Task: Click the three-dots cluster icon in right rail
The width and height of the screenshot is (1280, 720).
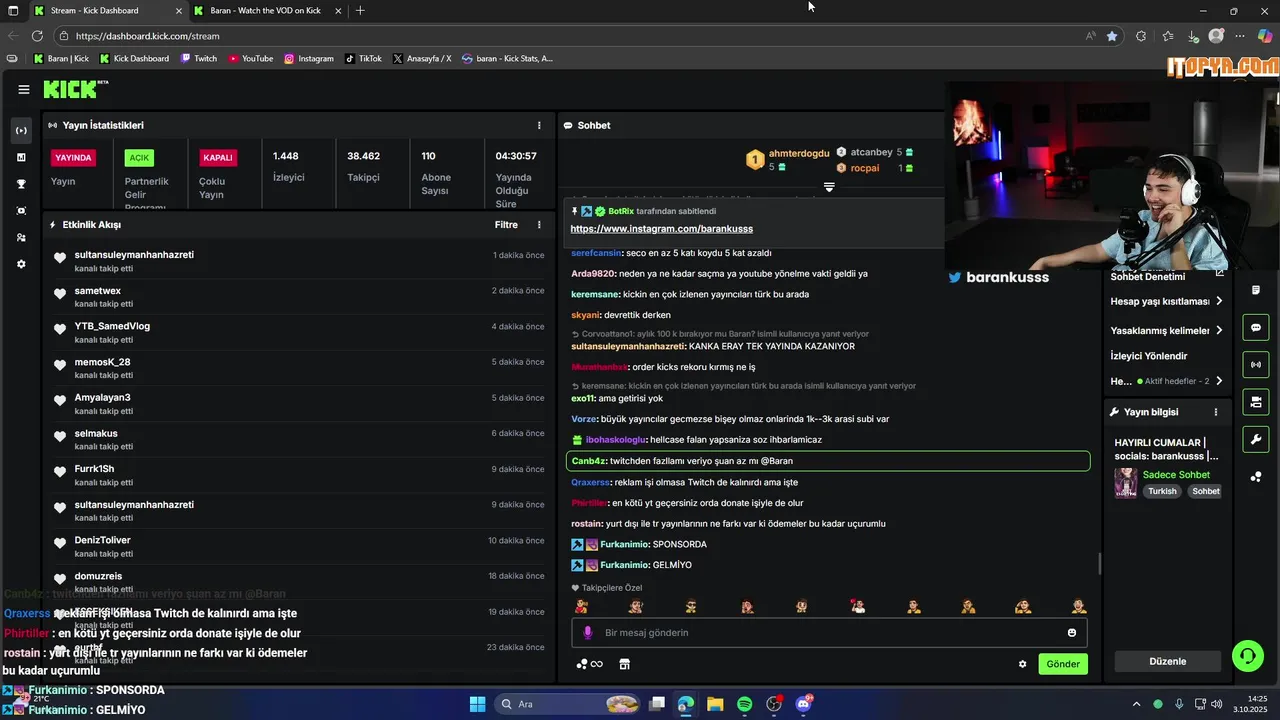Action: 1256,476
